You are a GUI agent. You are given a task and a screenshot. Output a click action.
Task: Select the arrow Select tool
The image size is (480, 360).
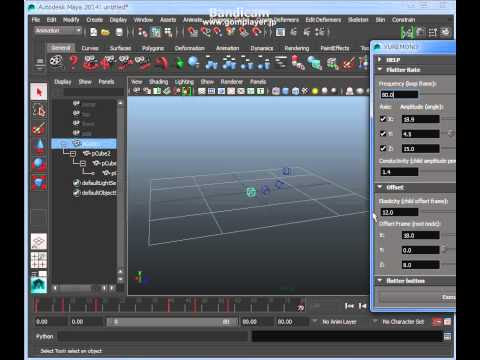(39, 92)
